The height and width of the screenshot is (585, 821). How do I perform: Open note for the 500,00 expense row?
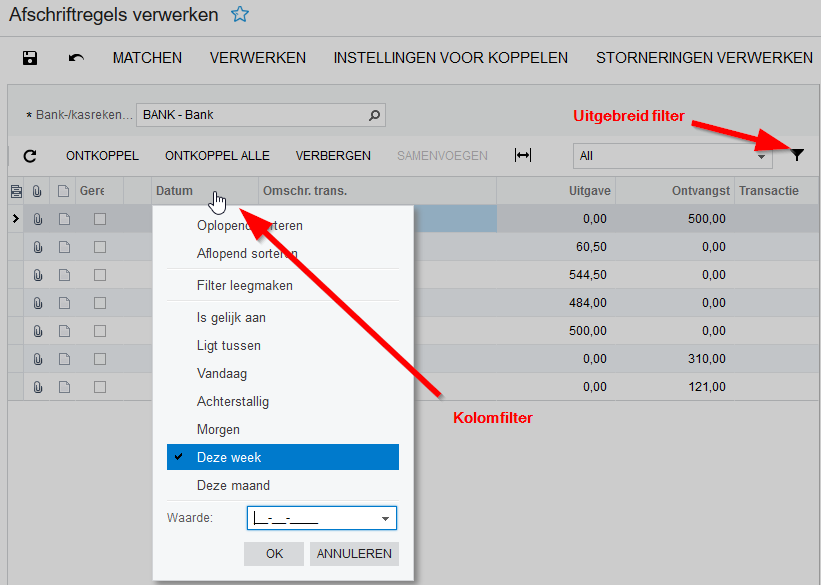pos(64,331)
